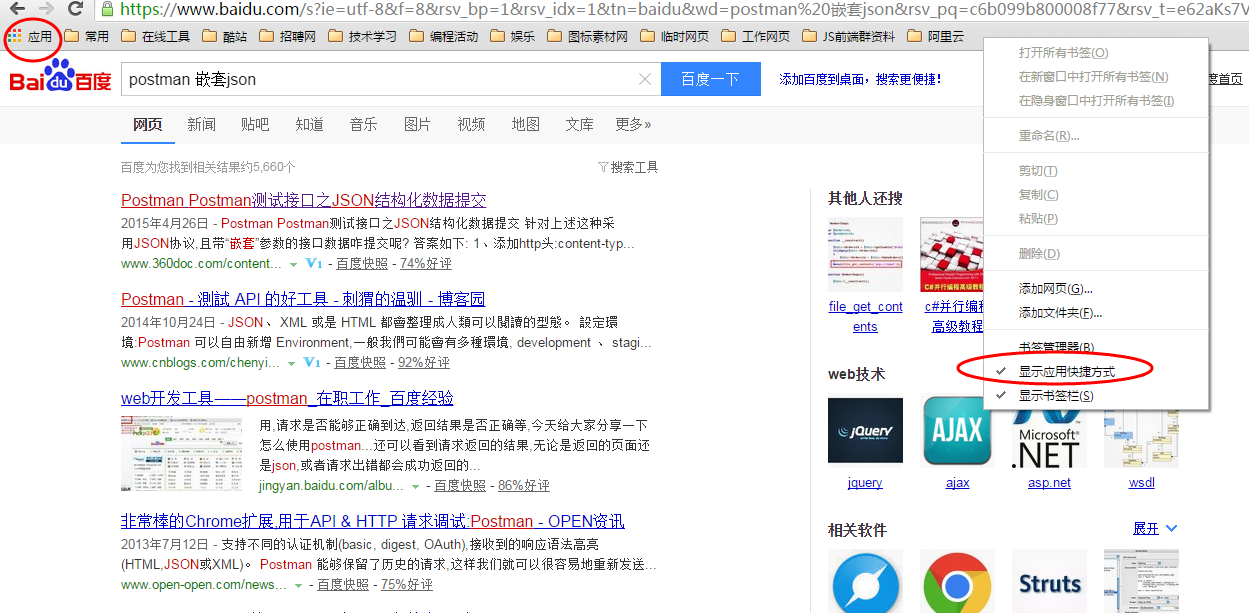The width and height of the screenshot is (1249, 613).
Task: Open 搜索工具 filter options
Action: point(628,167)
